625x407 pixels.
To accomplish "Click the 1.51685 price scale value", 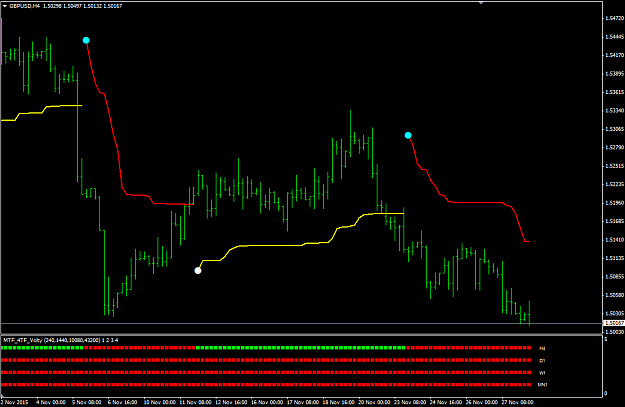I will click(x=614, y=221).
